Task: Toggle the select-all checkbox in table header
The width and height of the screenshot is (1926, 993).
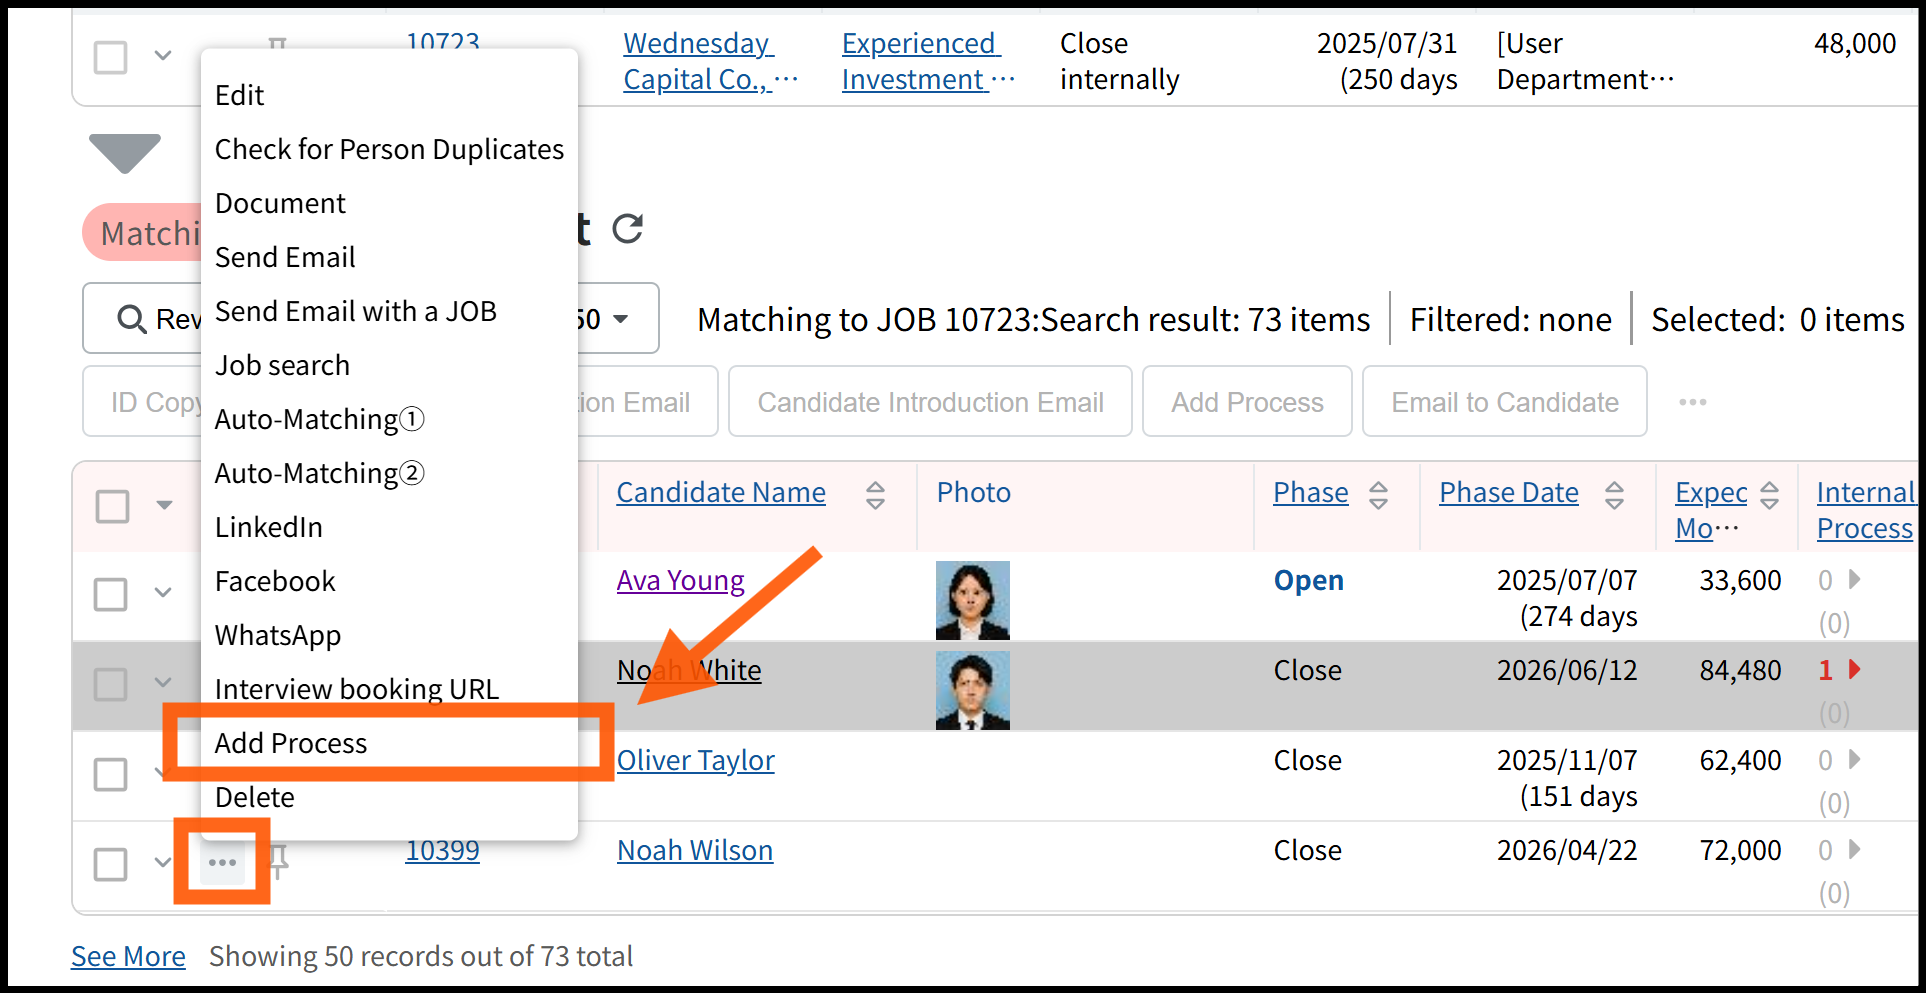Action: point(113,506)
